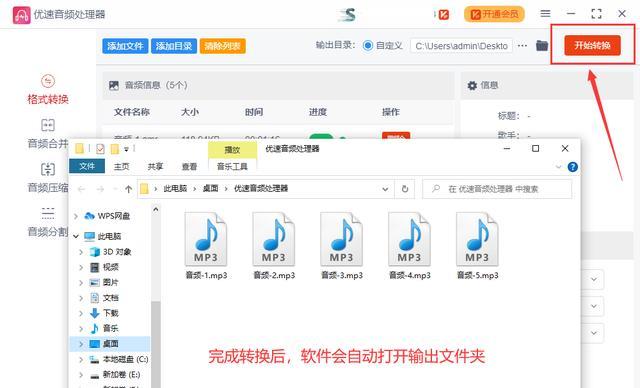Open the hamburger menu in the title bar
This screenshot has width=640, height=388.
pyautogui.click(x=545, y=13)
